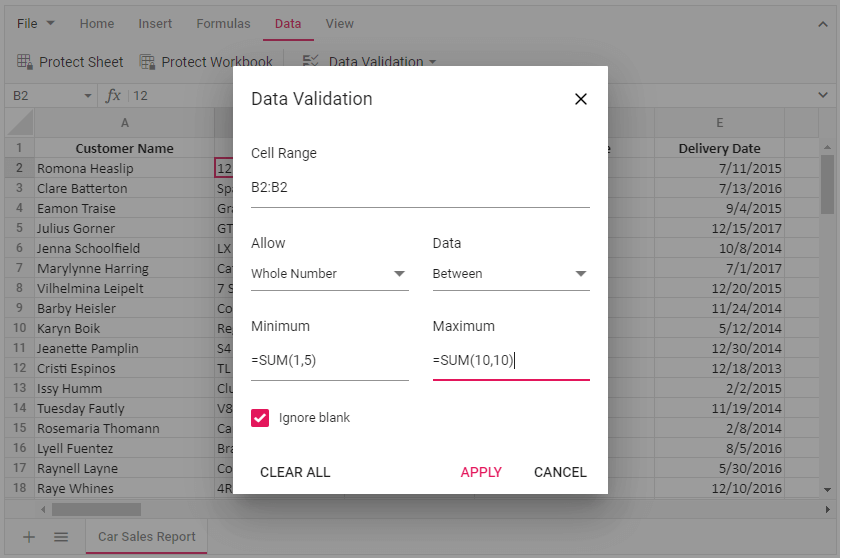Click the Cell Range input field

(x=420, y=188)
